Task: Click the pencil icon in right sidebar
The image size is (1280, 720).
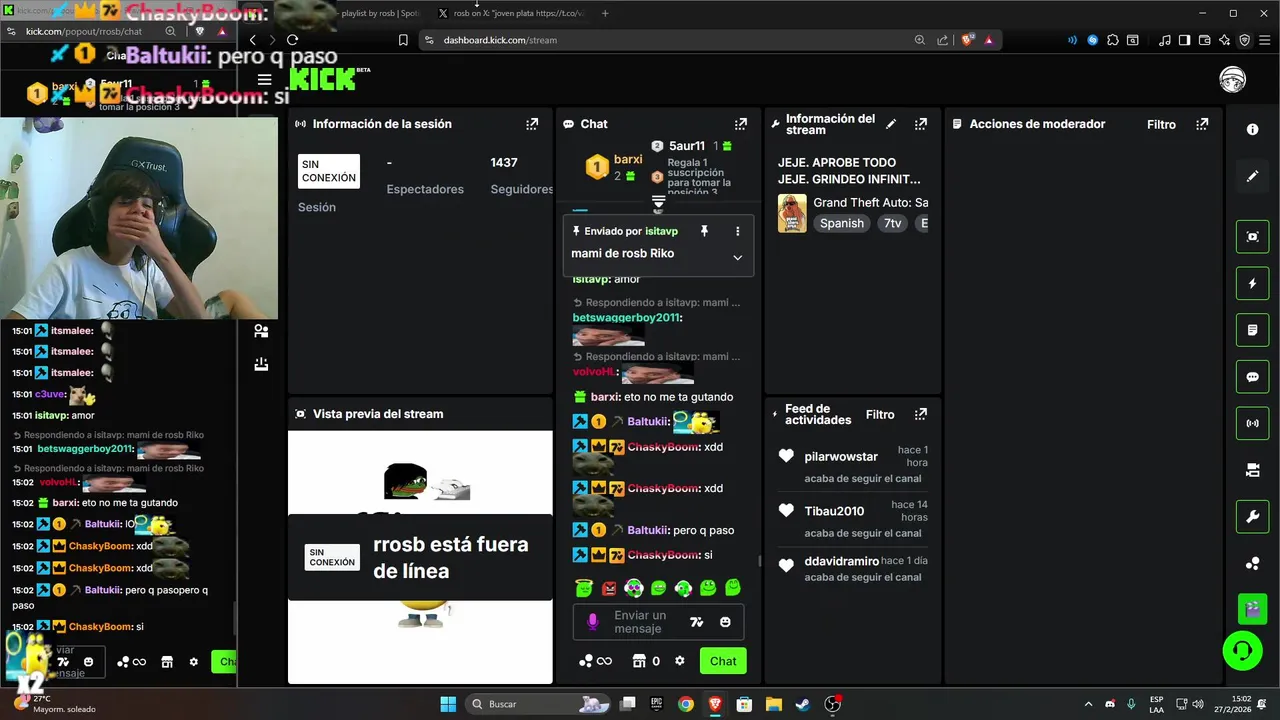Action: coord(1252,176)
